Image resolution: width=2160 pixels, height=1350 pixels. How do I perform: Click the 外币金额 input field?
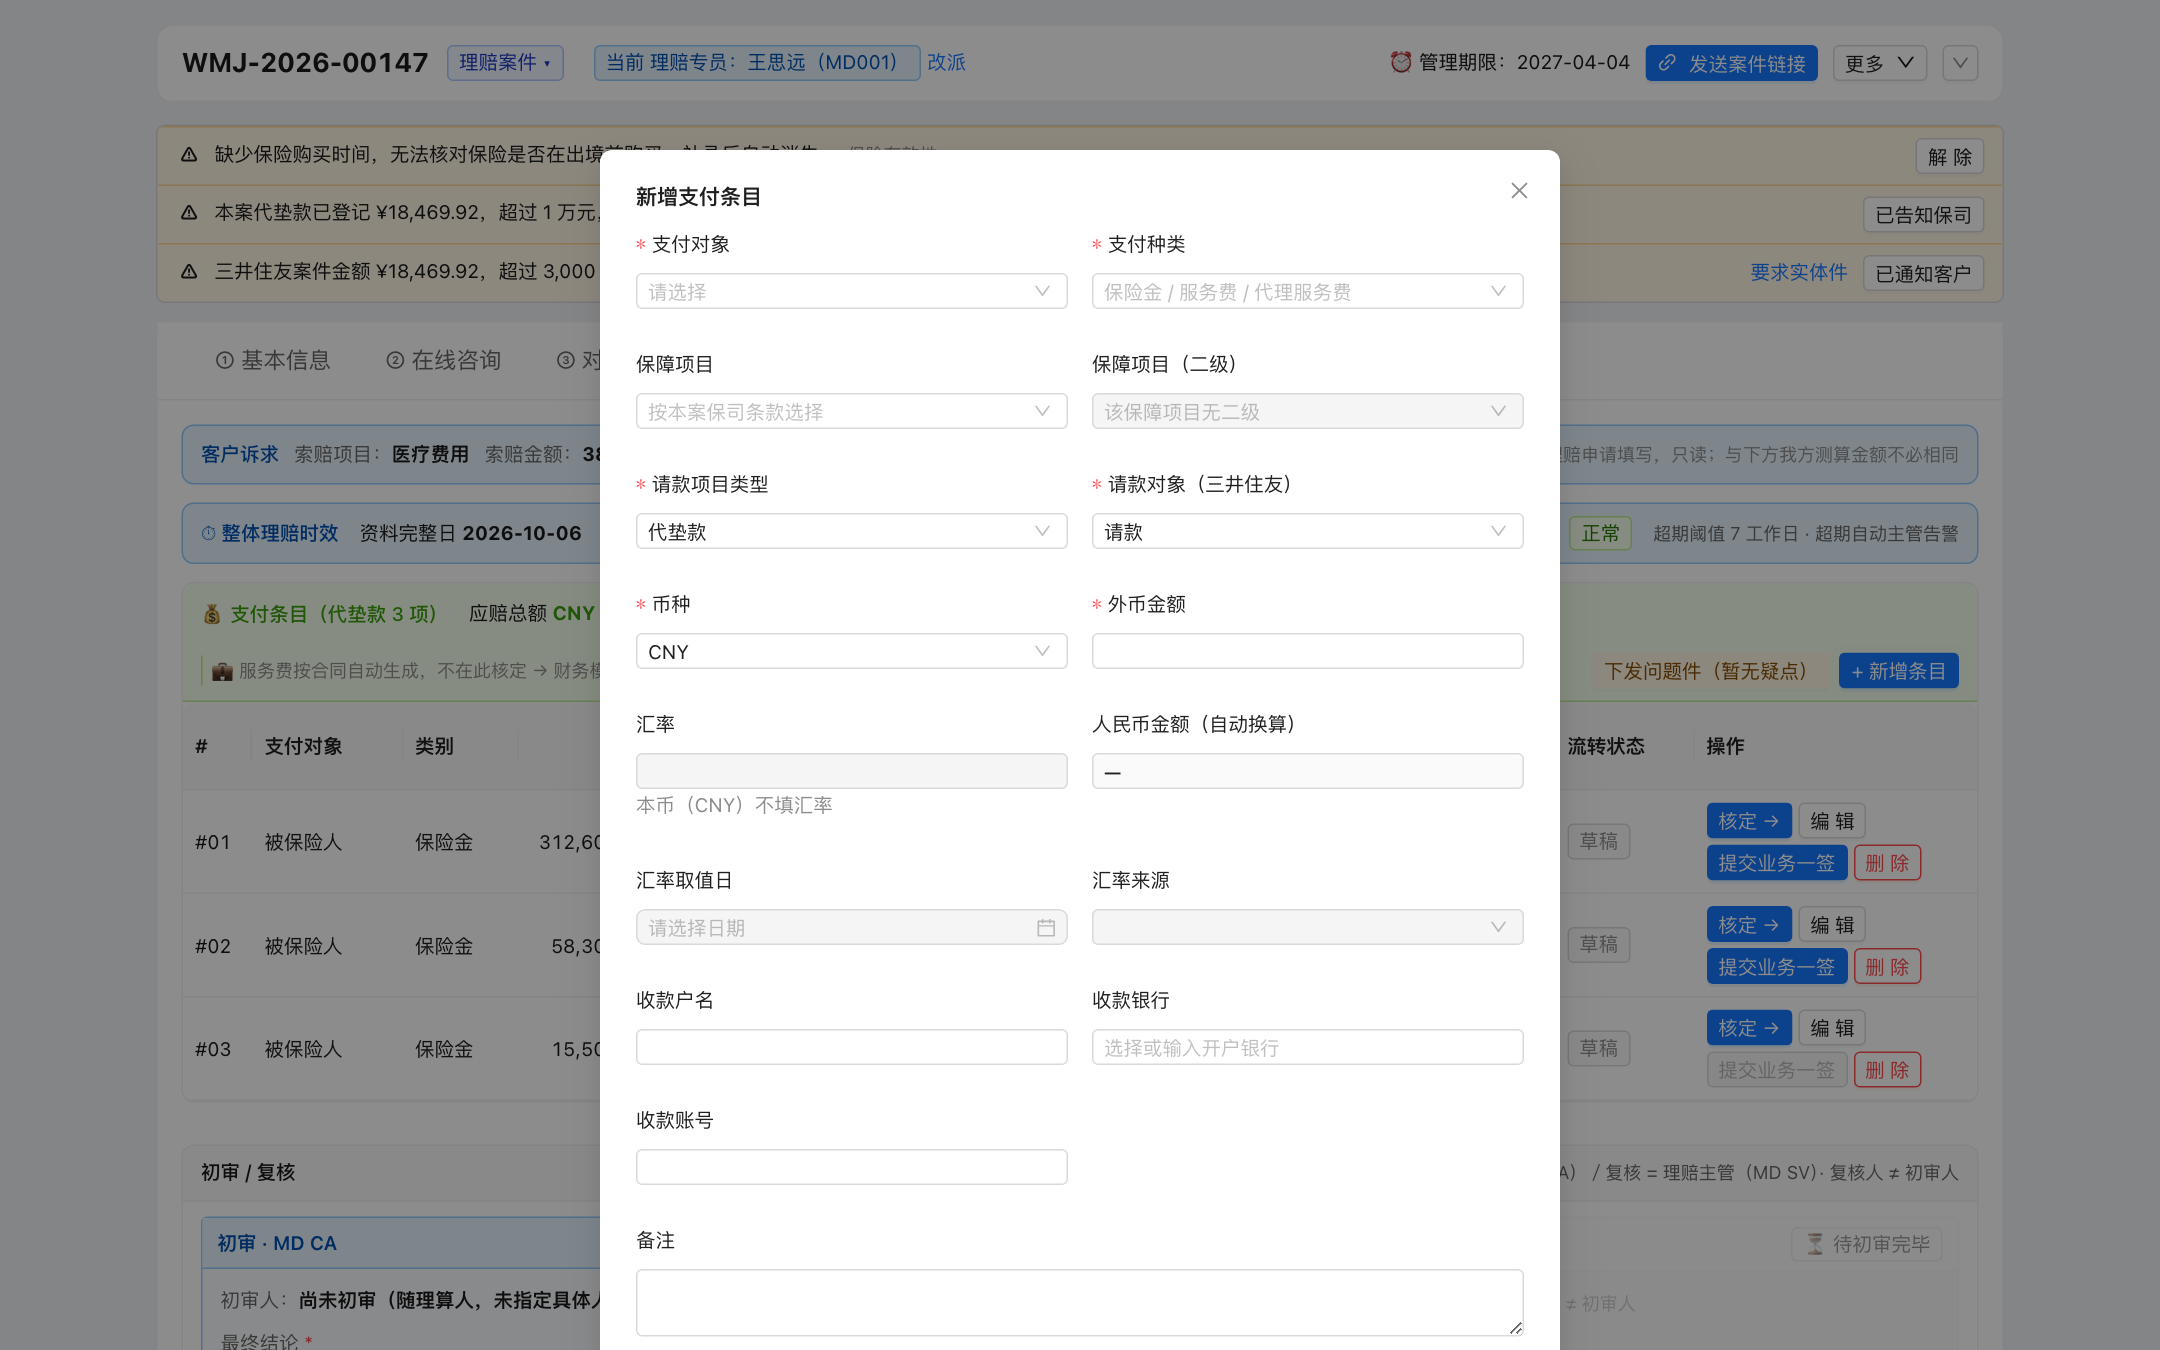coord(1307,651)
